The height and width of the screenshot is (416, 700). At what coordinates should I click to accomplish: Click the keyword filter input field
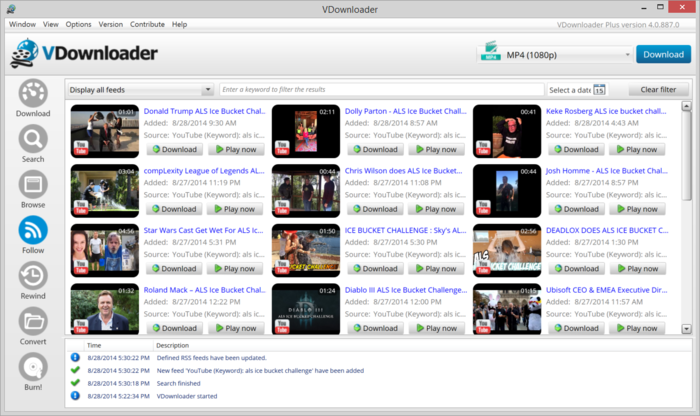(x=382, y=90)
